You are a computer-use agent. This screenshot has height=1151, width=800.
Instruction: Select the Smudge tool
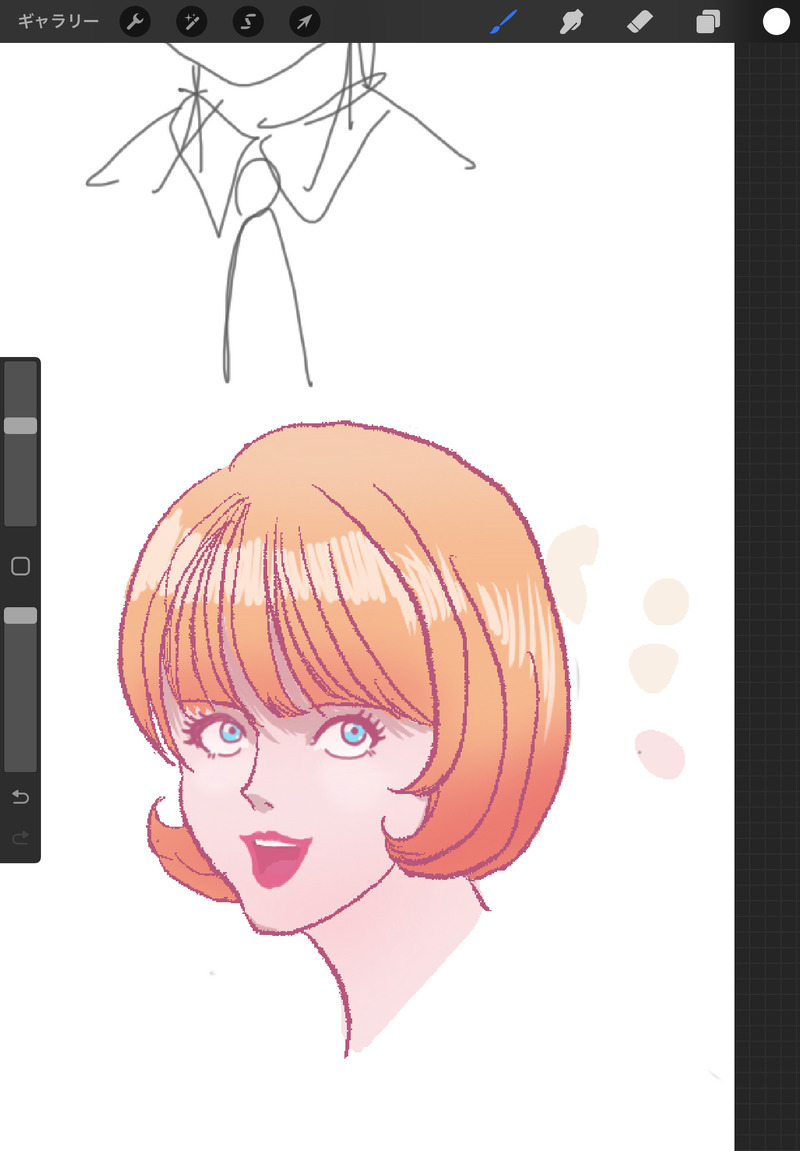571,22
